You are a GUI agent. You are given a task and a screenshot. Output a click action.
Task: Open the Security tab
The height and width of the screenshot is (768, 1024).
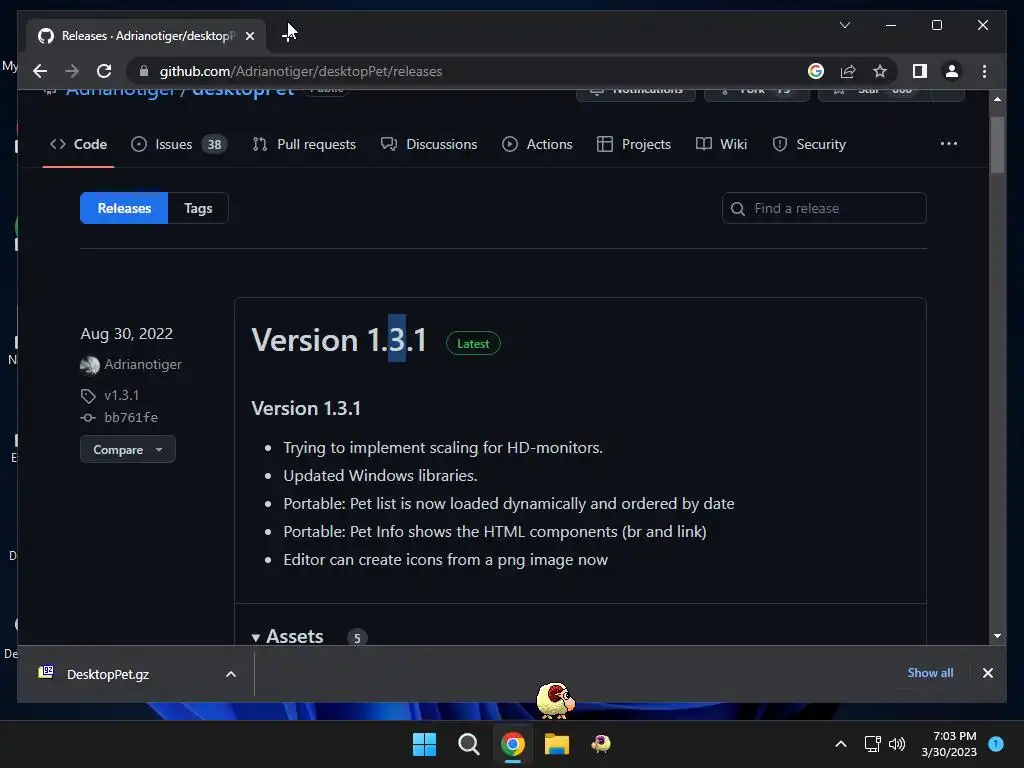click(808, 144)
